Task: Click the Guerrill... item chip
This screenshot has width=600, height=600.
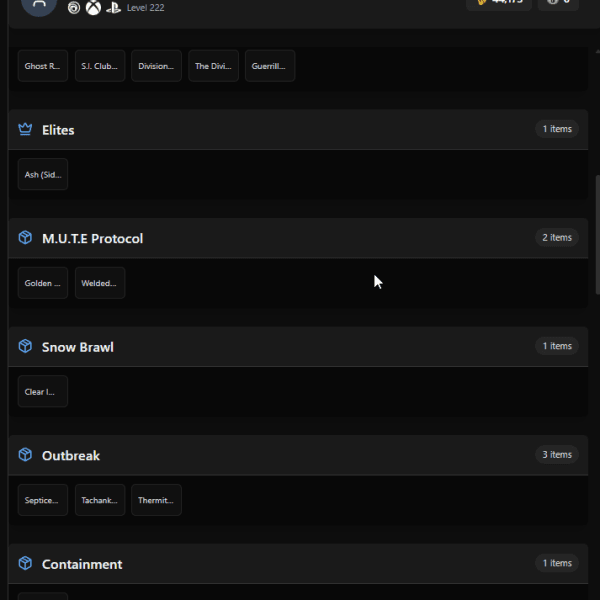Action: point(270,66)
